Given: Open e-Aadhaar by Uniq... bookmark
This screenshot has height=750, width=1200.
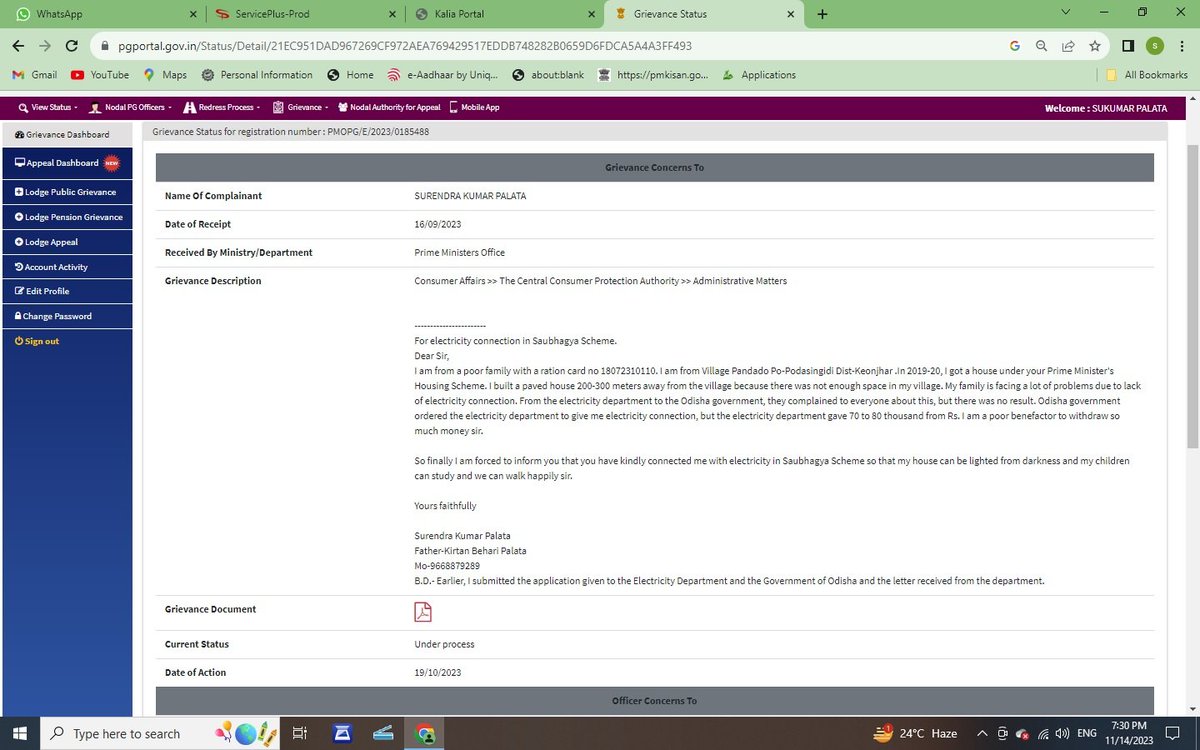Looking at the screenshot, I should click(443, 75).
